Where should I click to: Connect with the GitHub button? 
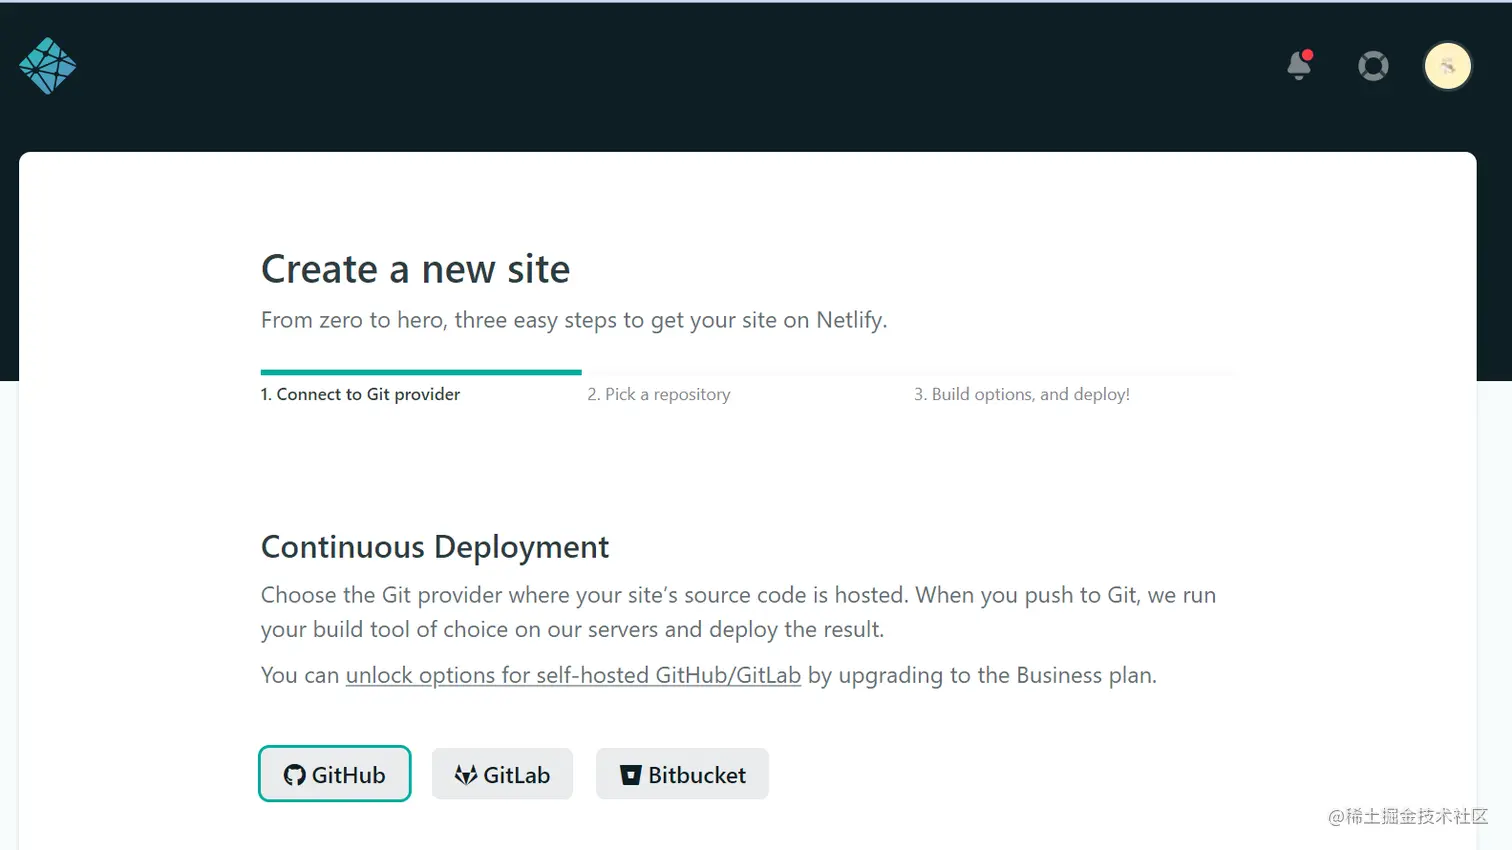(x=335, y=774)
